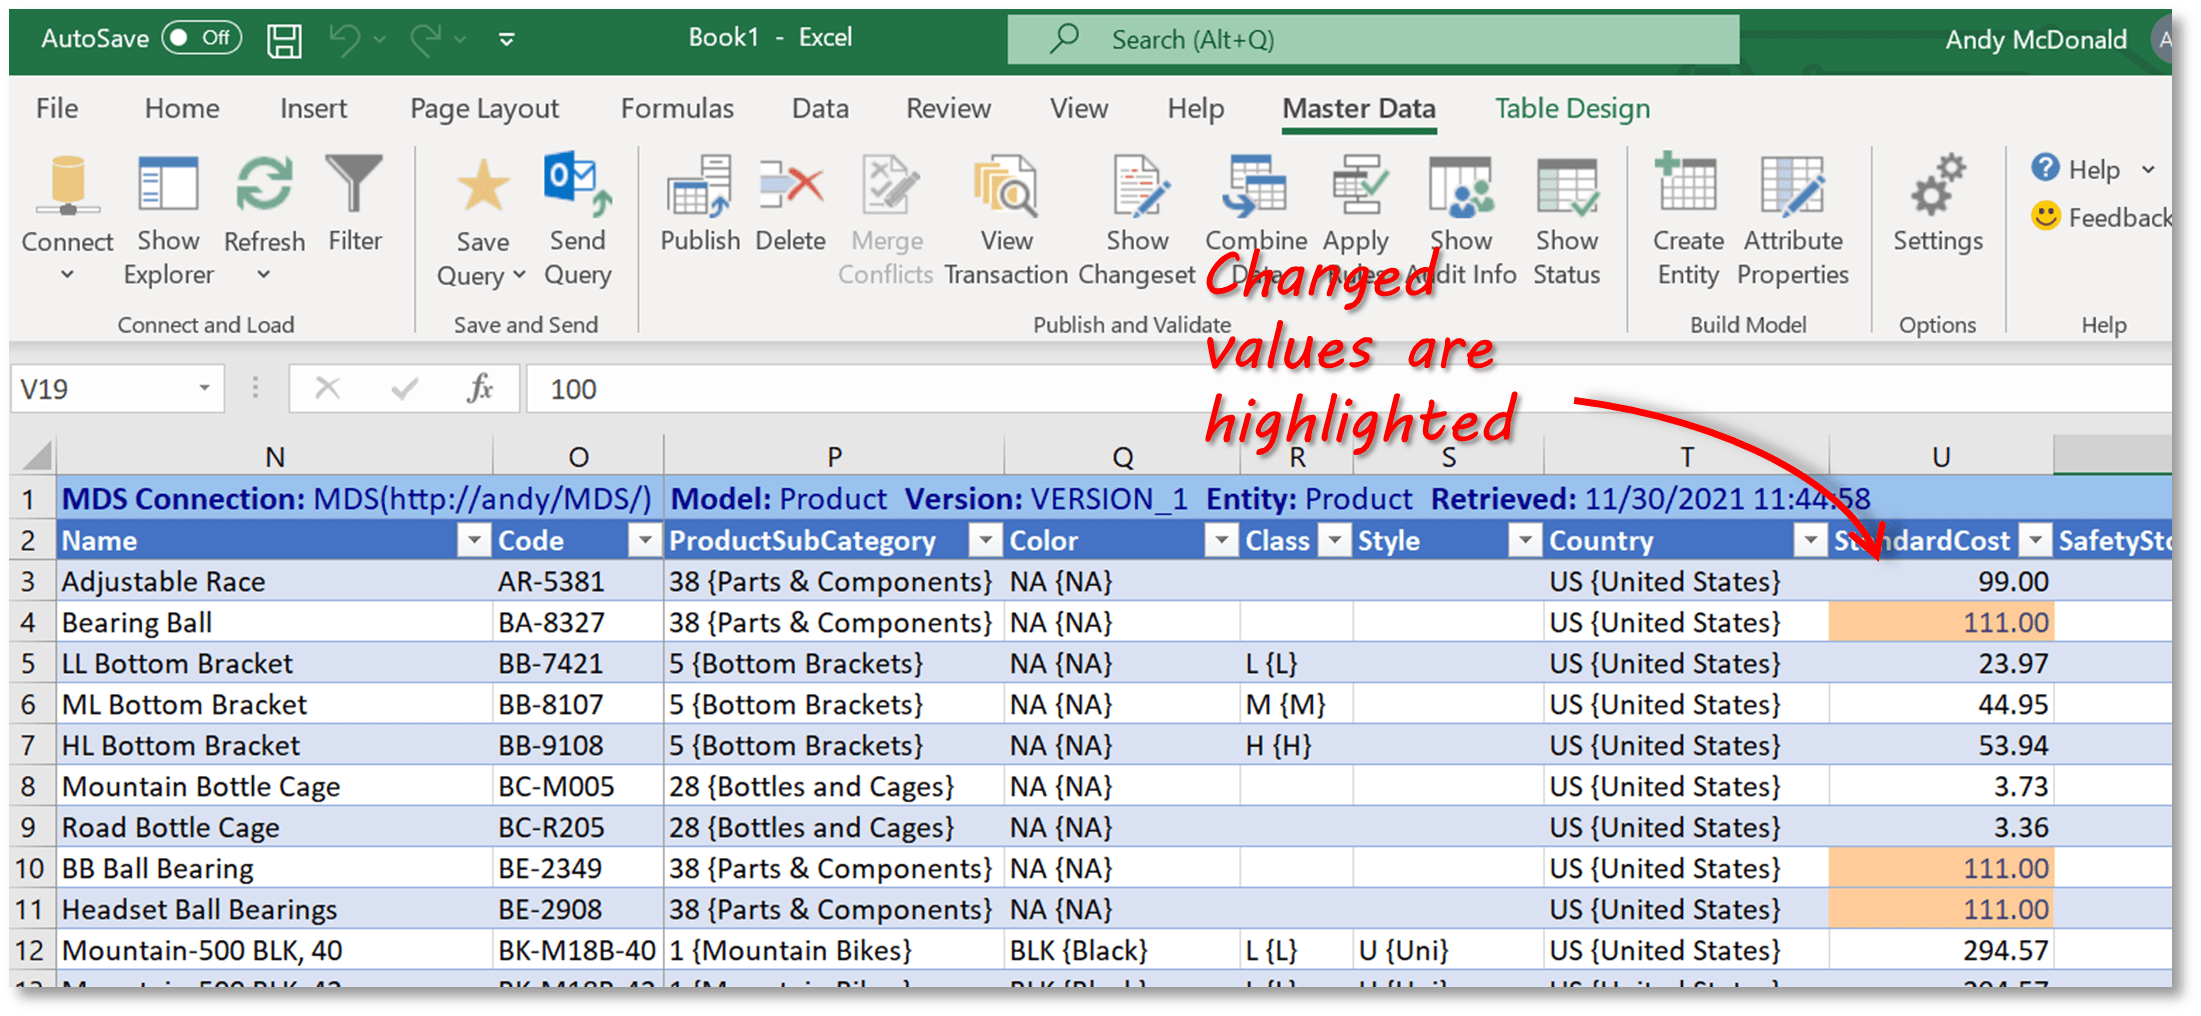The height and width of the screenshot is (1016, 2201).
Task: Click the Search box in title bar
Action: click(x=1373, y=39)
